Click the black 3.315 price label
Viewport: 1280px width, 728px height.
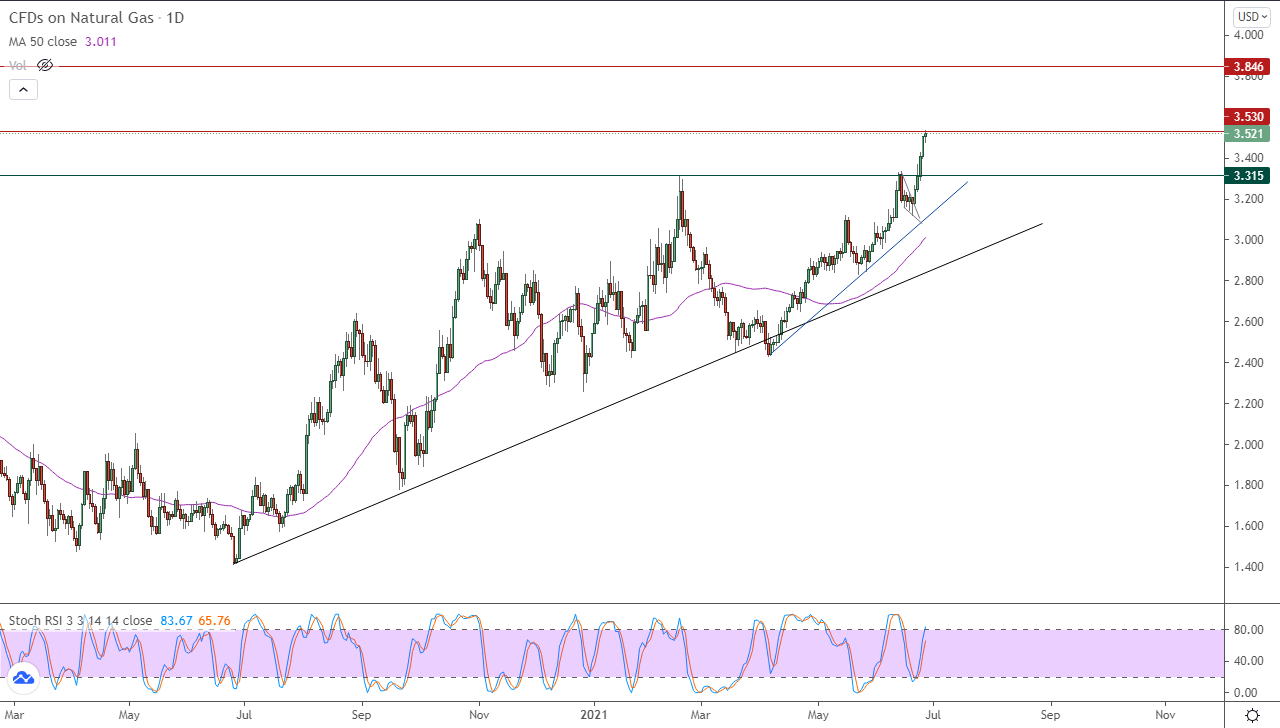click(x=1249, y=176)
